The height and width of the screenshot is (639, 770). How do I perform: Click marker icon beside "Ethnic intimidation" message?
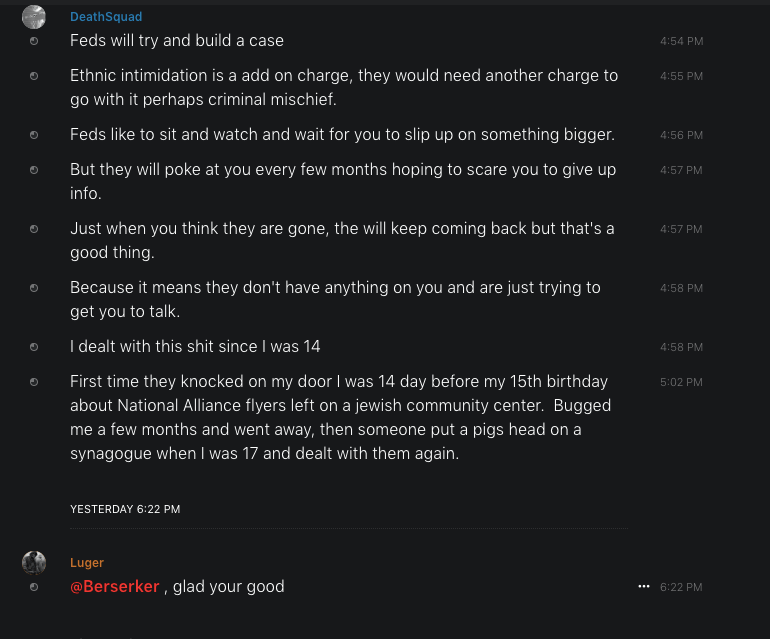34,76
